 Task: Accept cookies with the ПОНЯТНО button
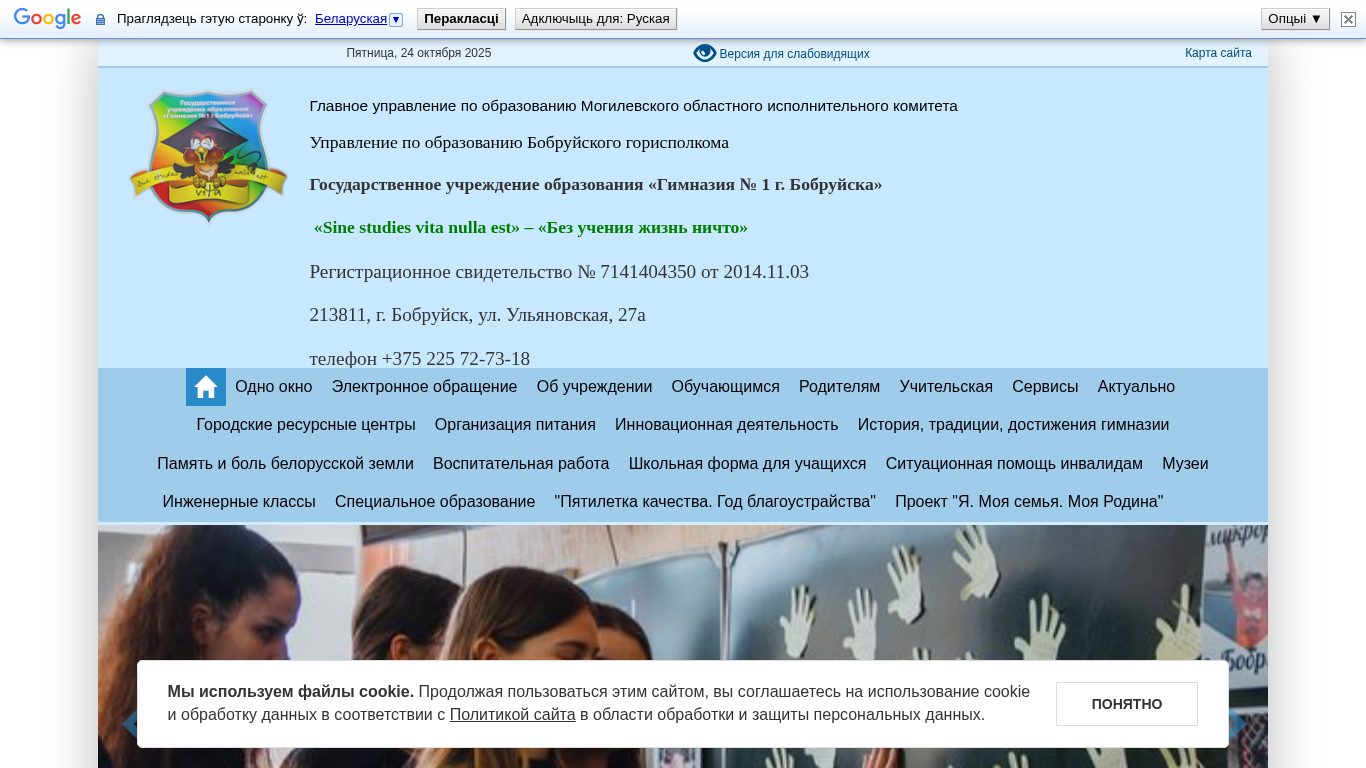1127,704
